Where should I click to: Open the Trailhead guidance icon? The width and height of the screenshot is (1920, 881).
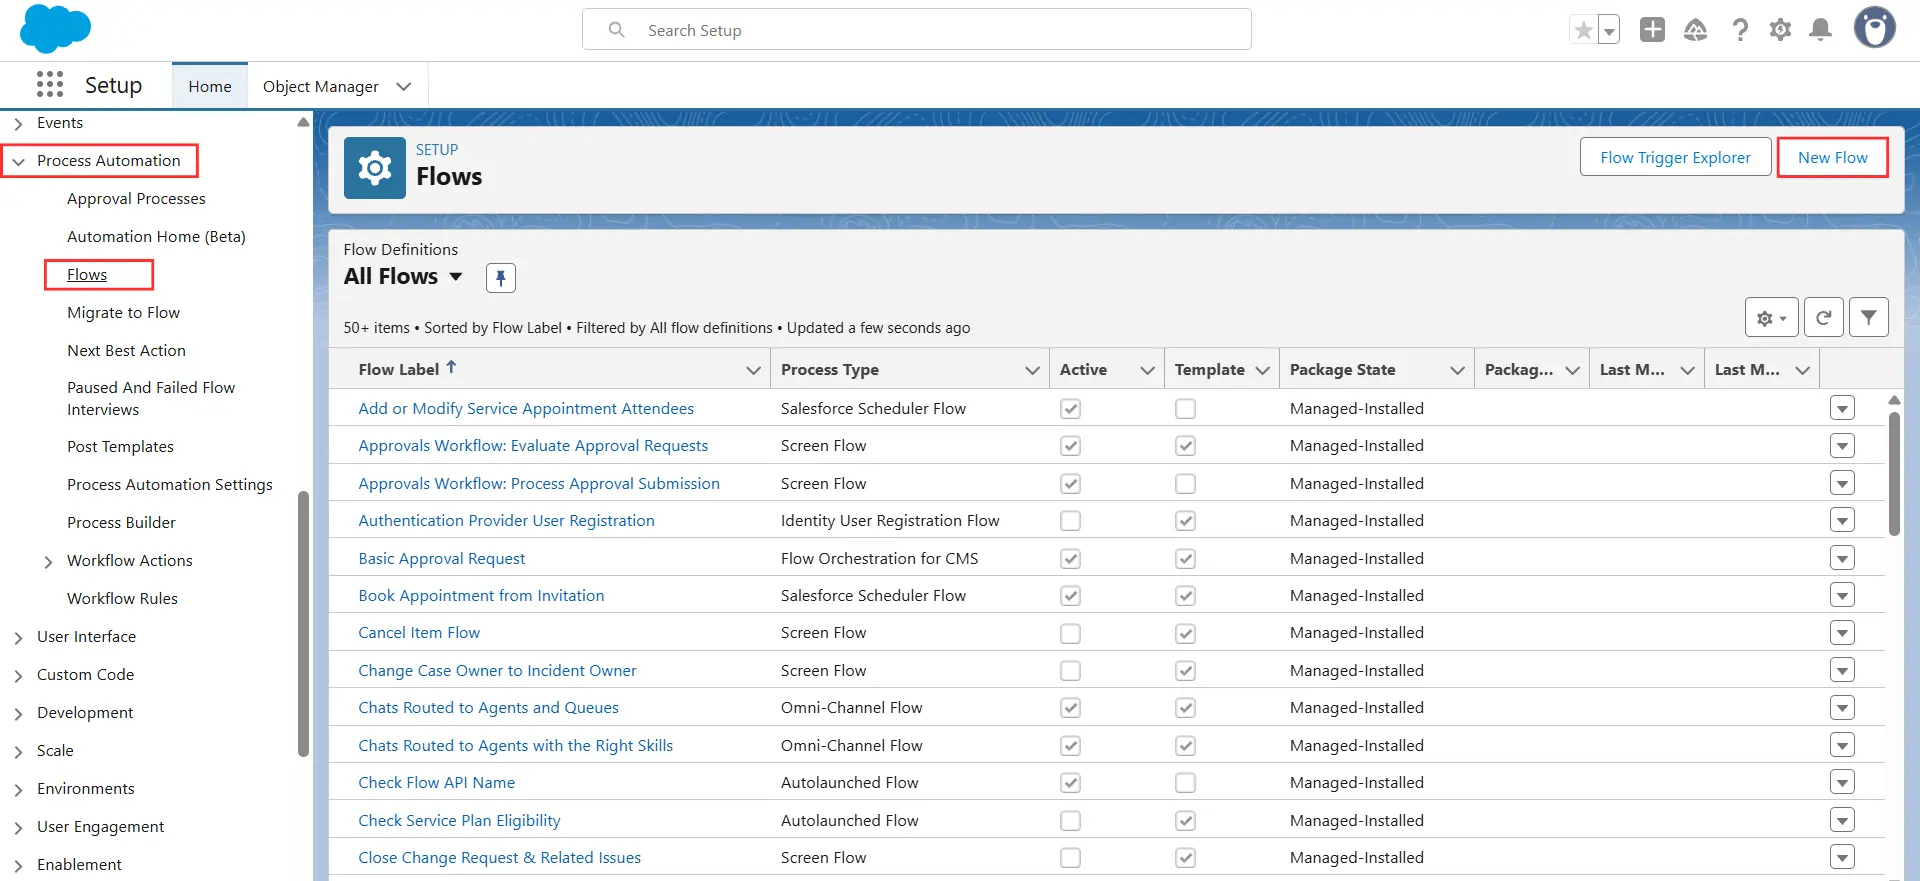(1695, 30)
